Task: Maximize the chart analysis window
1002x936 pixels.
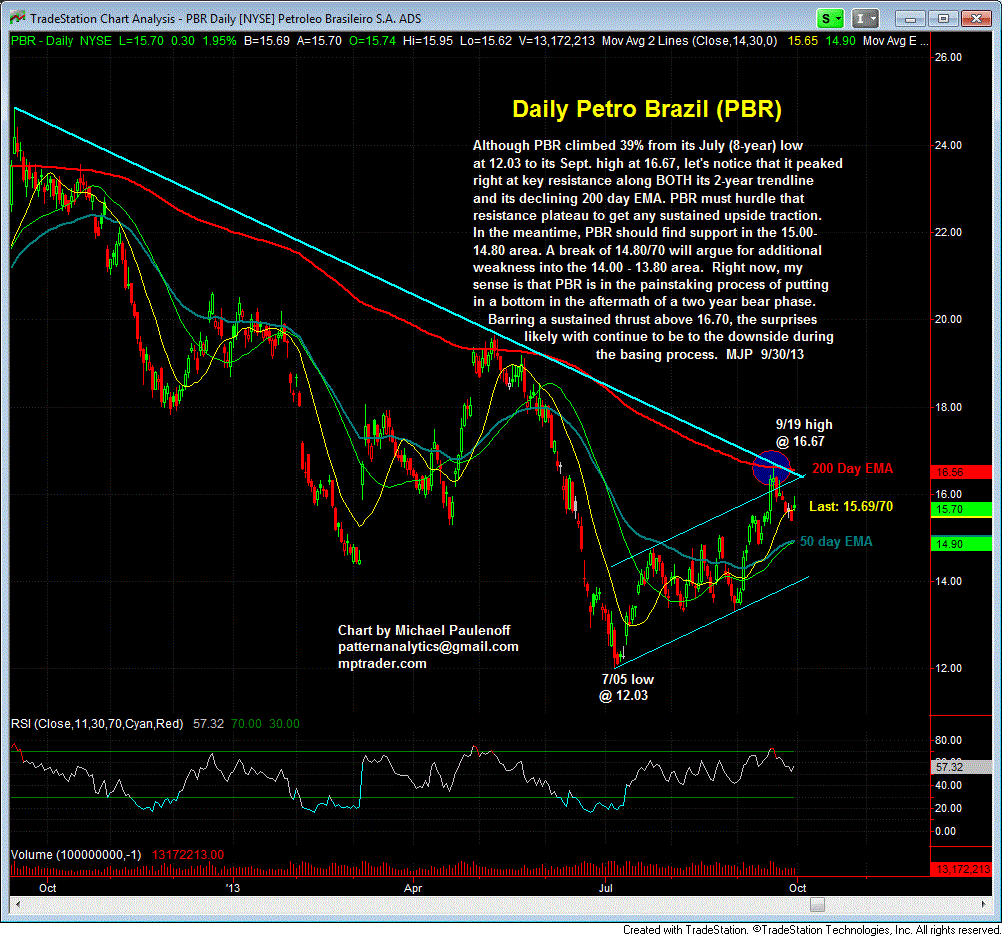Action: click(x=943, y=19)
